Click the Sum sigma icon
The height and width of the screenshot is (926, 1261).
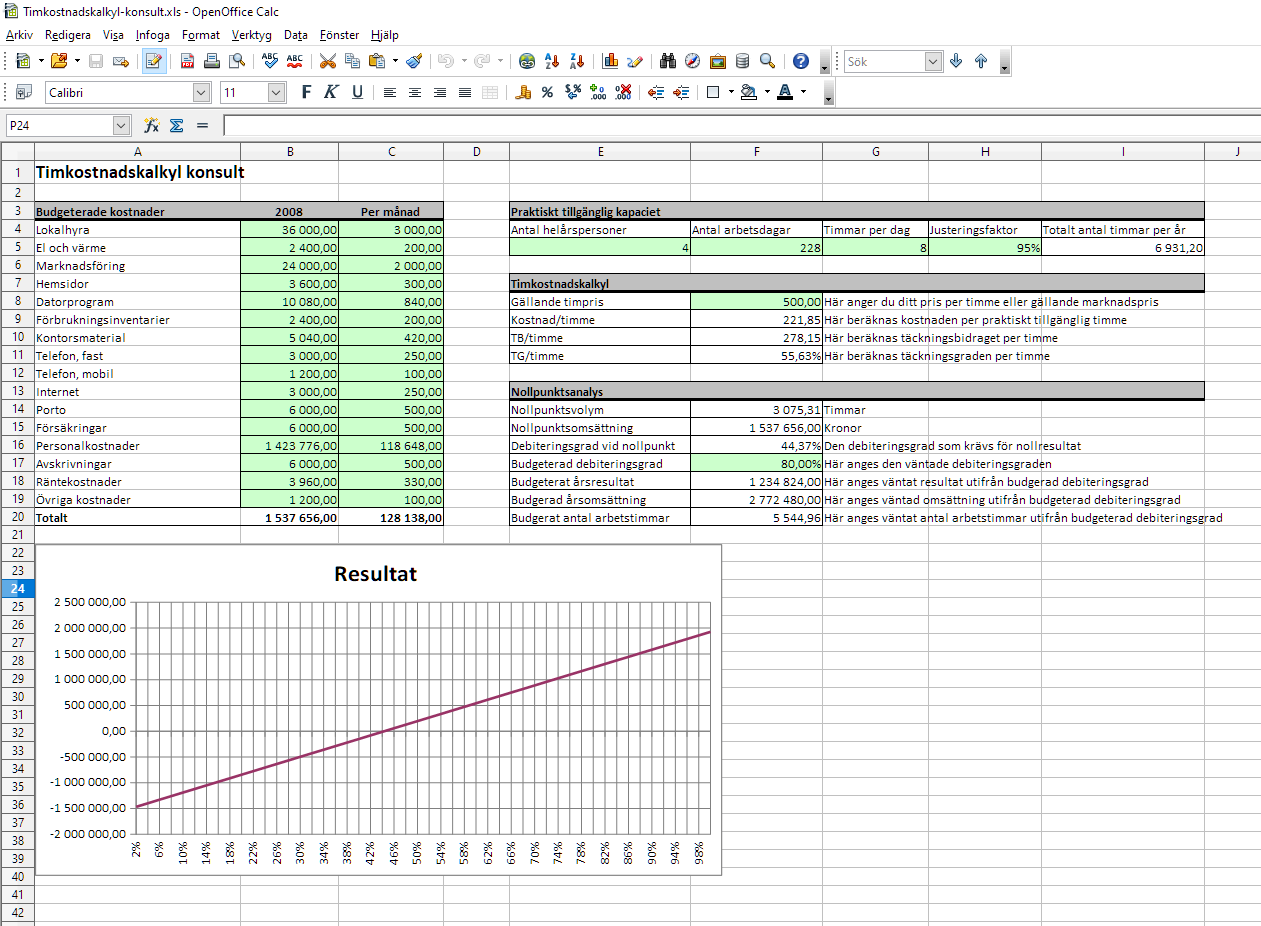click(177, 125)
